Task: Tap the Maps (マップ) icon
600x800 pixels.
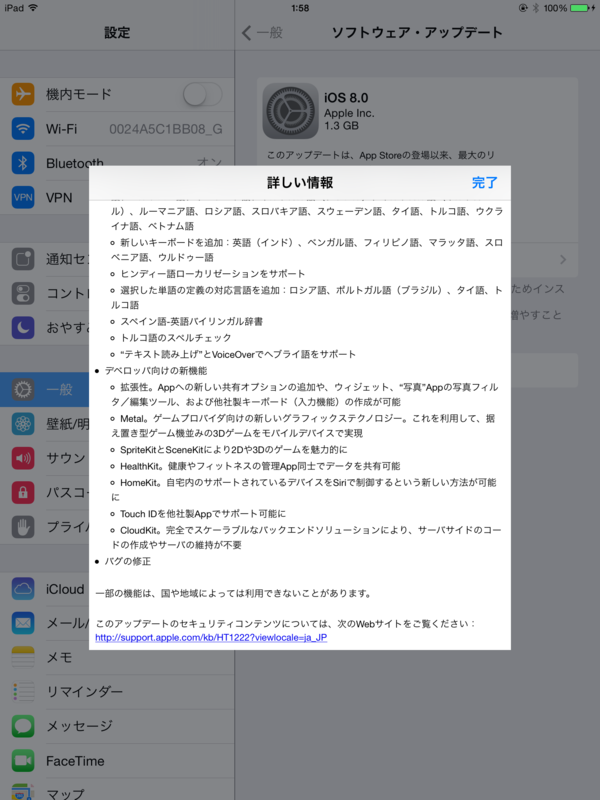Action: click(23, 791)
